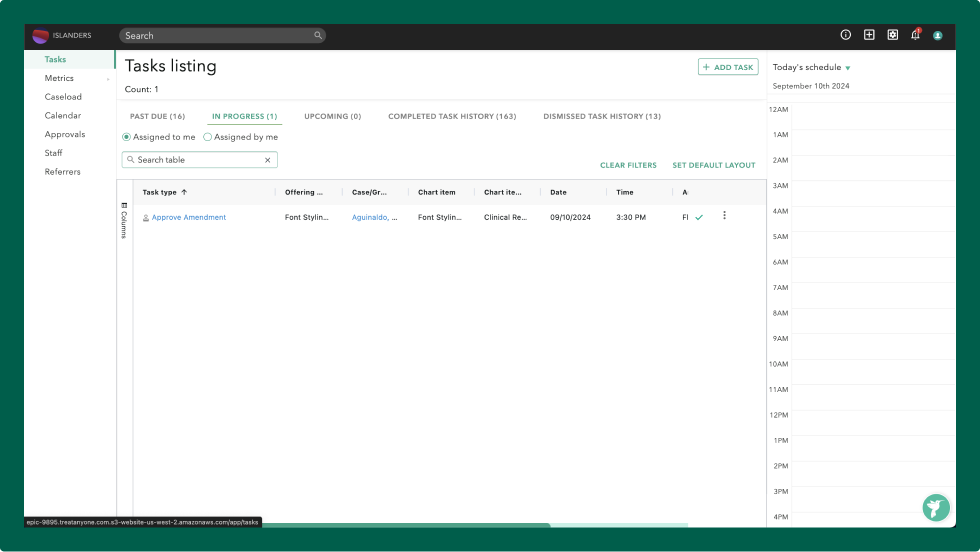The image size is (980, 552).
Task: Click the green checkmark on Approve Amendment row
Action: click(x=699, y=218)
